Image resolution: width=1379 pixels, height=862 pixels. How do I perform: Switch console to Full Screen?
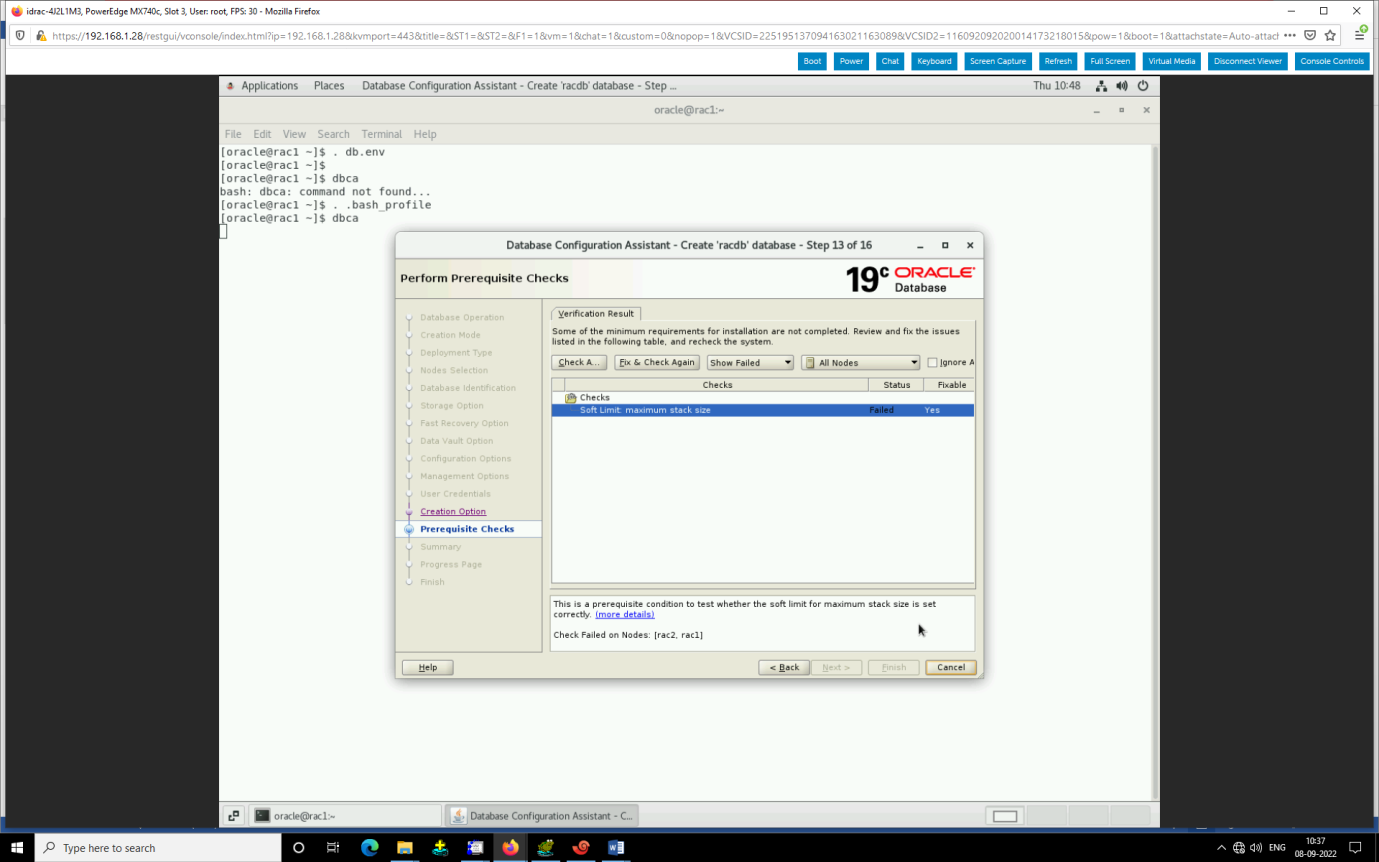1110,61
